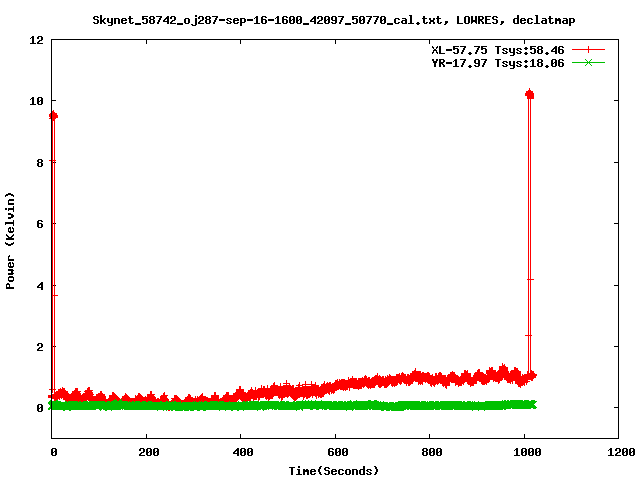Click the y-axis tick label 8

[40, 163]
